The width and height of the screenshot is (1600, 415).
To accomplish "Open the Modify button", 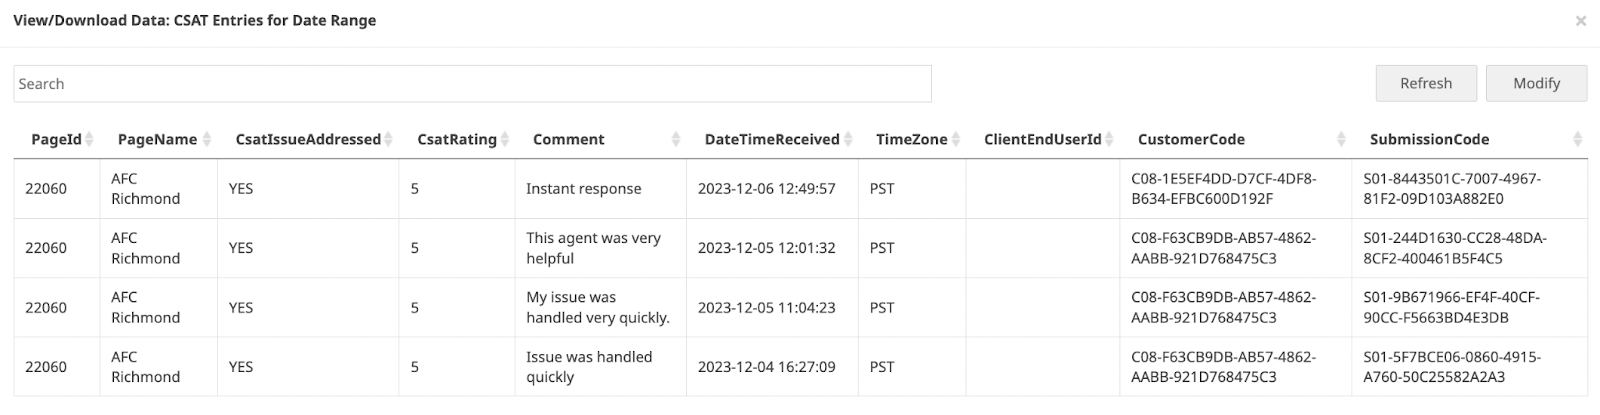I will (x=1536, y=83).
